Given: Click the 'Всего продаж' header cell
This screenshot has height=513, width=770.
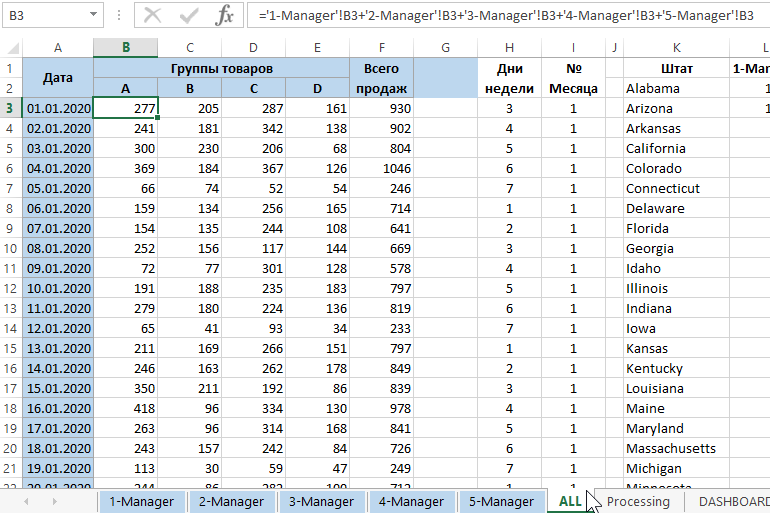Looking at the screenshot, I should point(381,78).
